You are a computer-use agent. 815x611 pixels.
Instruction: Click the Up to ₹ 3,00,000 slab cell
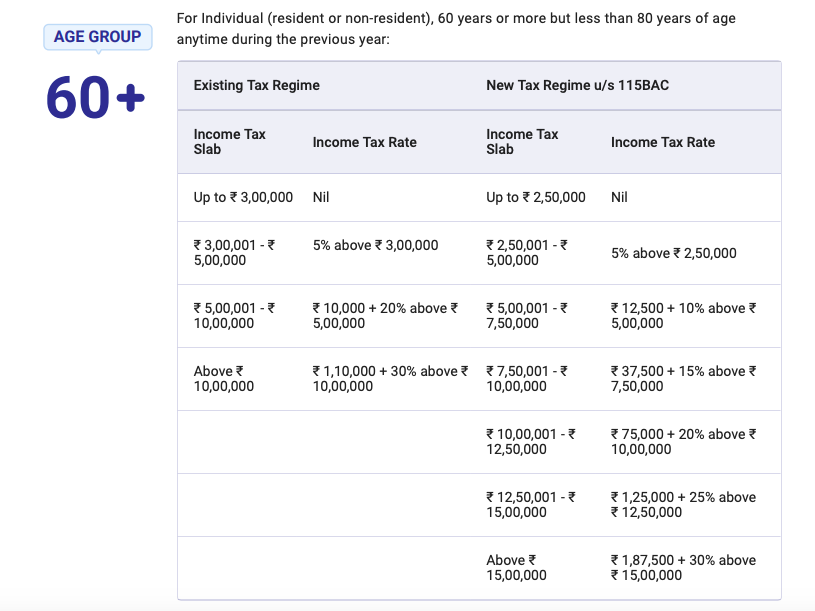coord(243,197)
